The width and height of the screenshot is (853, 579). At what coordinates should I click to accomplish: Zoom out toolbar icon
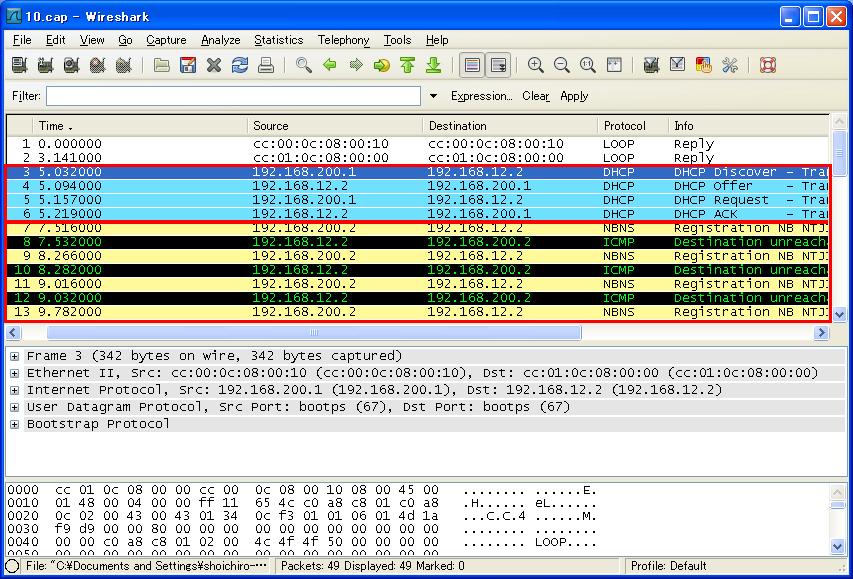point(562,65)
